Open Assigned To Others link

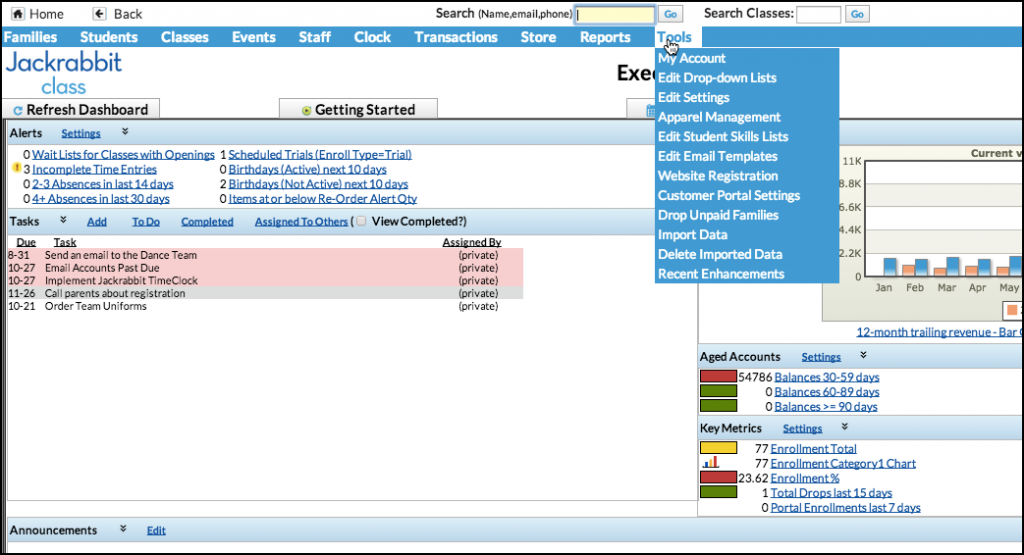(x=301, y=222)
